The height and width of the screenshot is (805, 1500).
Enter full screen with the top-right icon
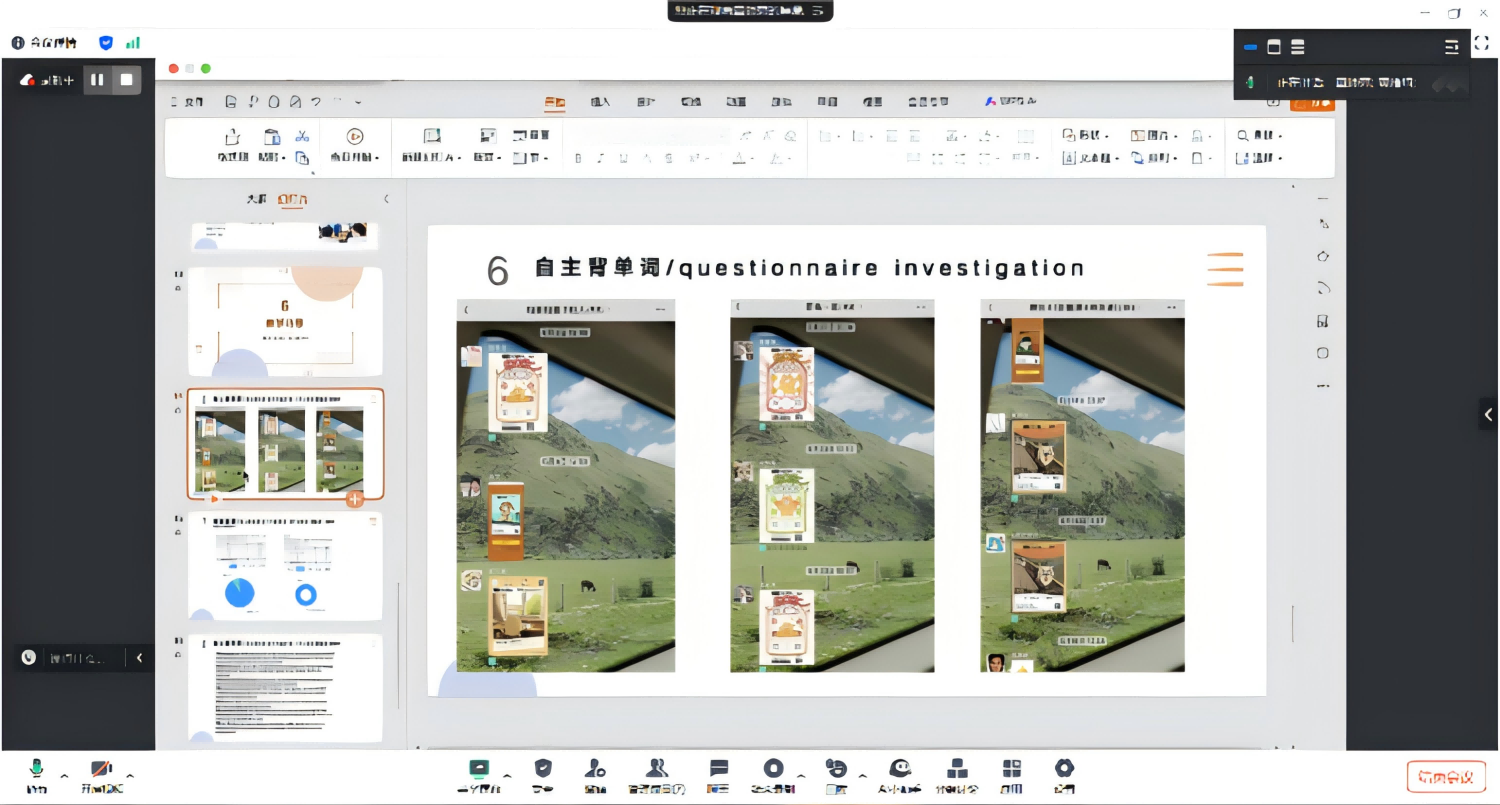(x=1482, y=44)
